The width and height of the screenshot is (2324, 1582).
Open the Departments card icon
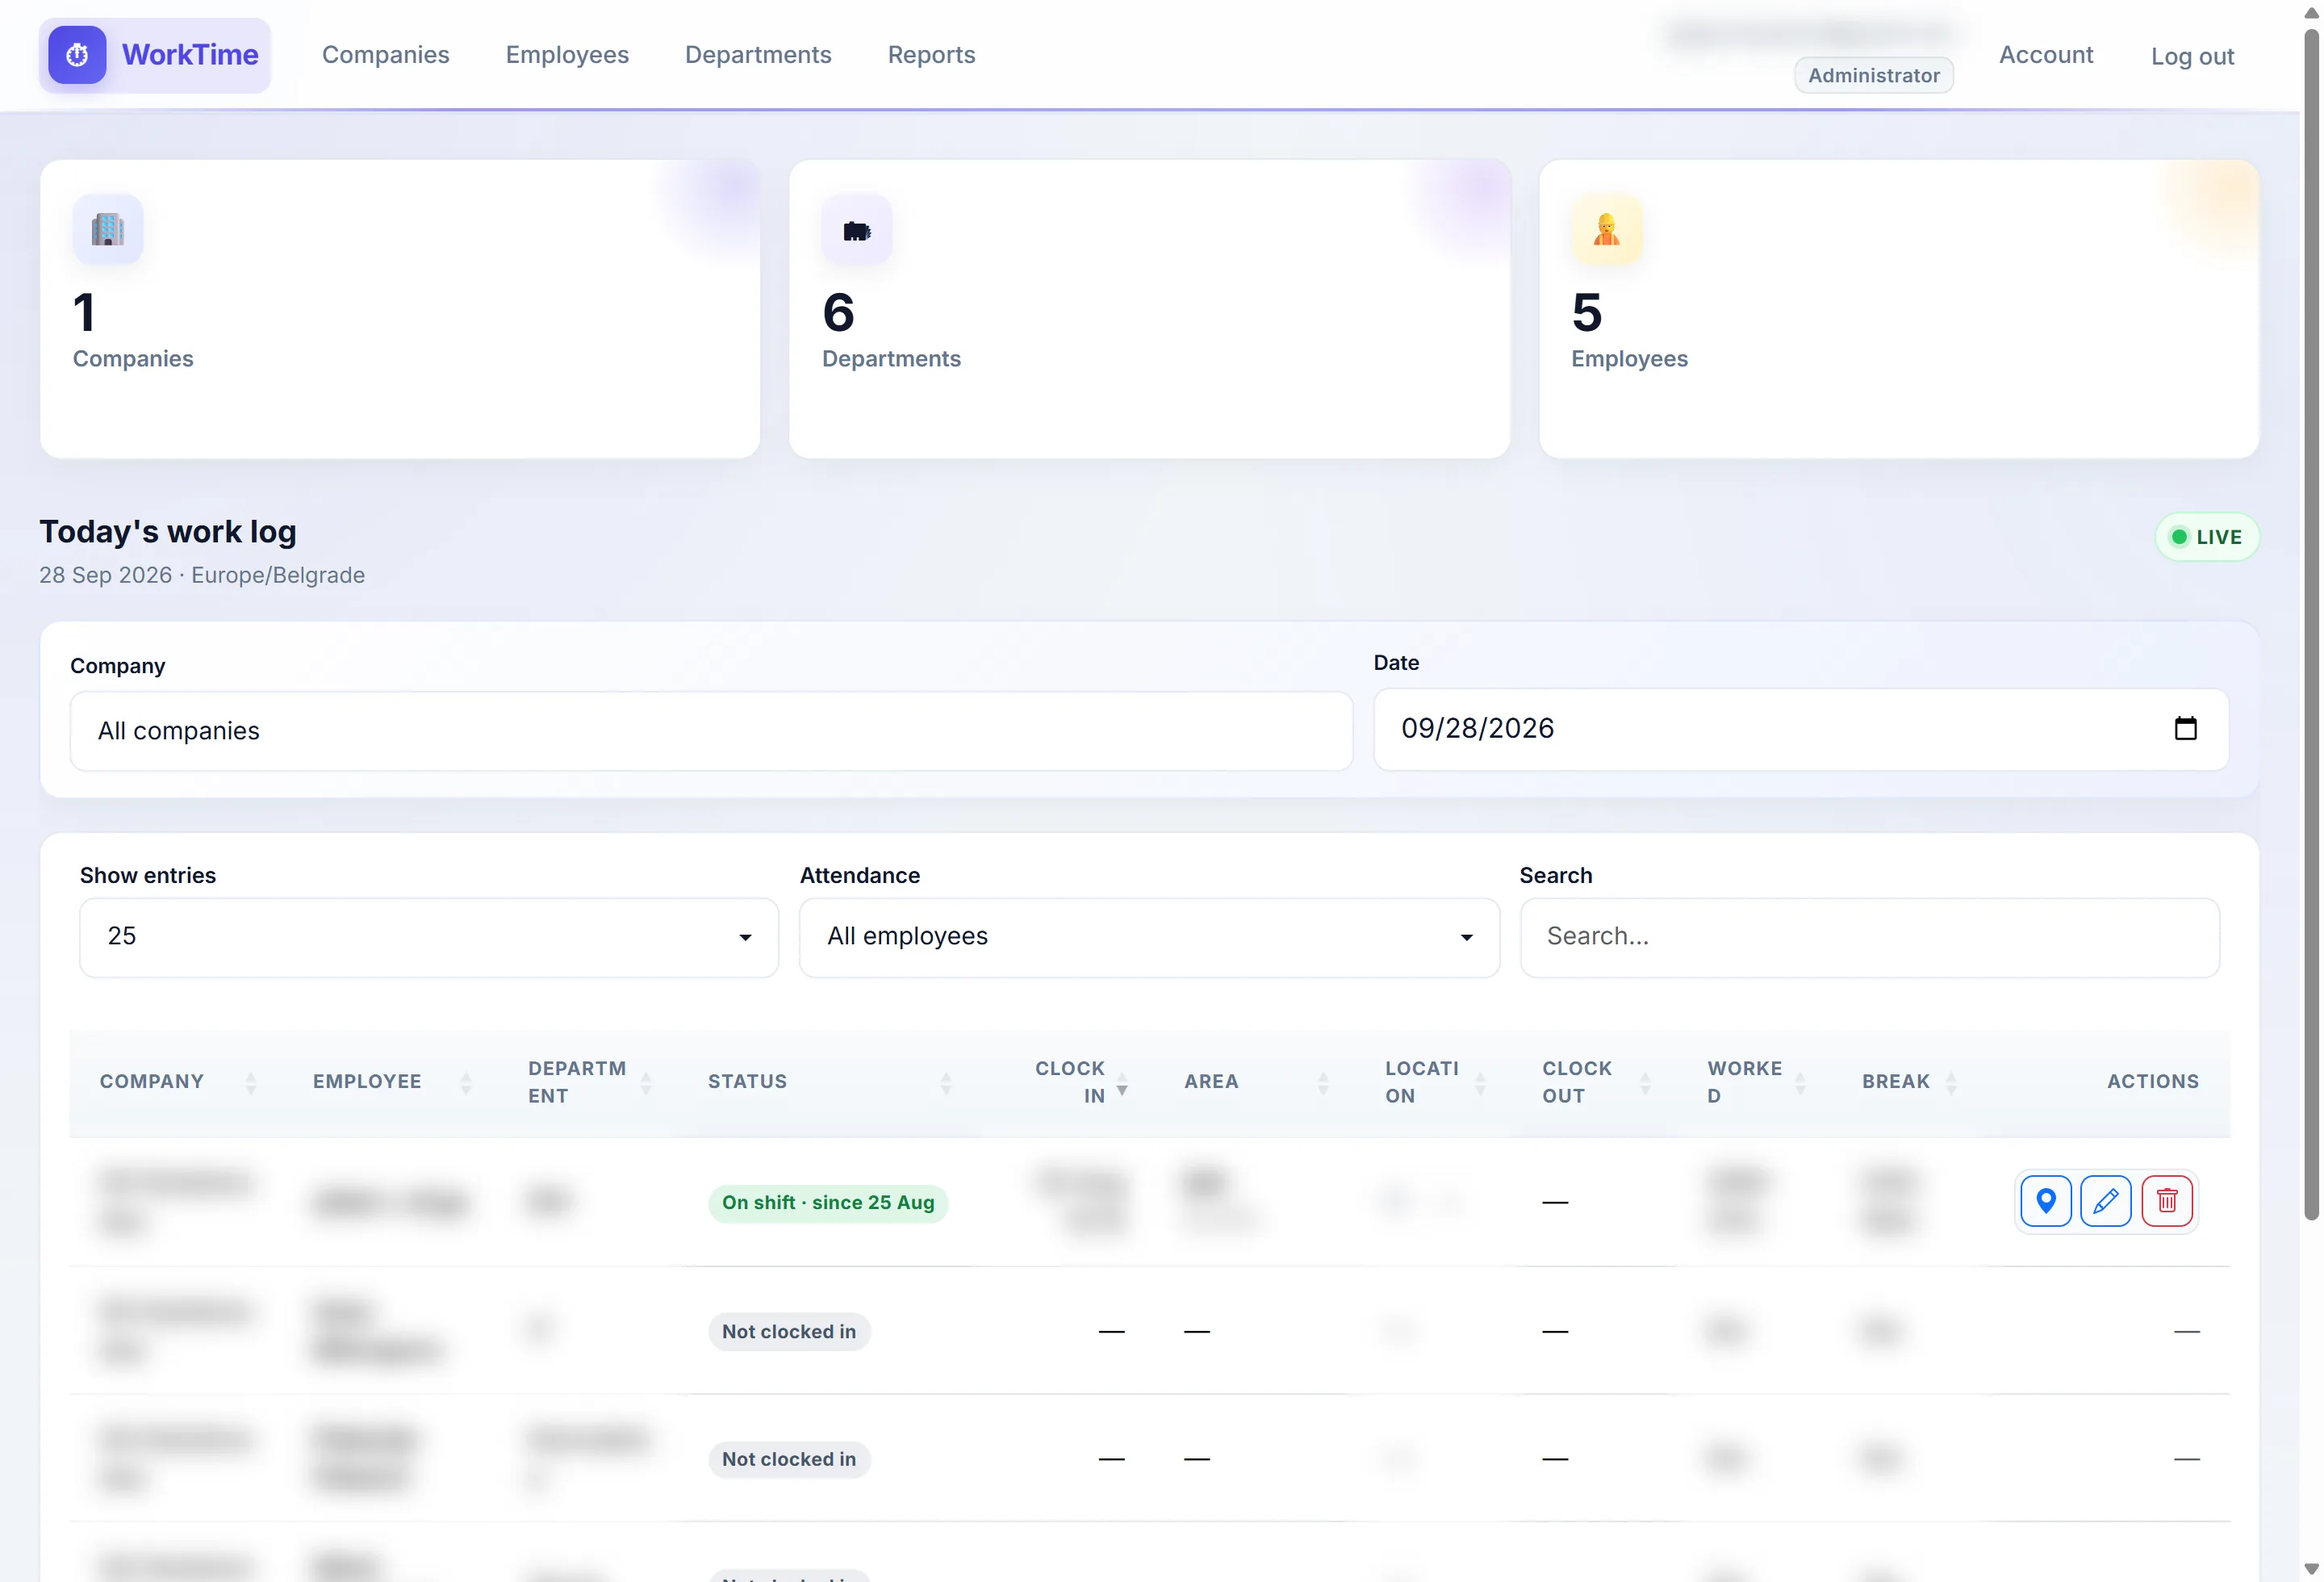[x=857, y=229]
